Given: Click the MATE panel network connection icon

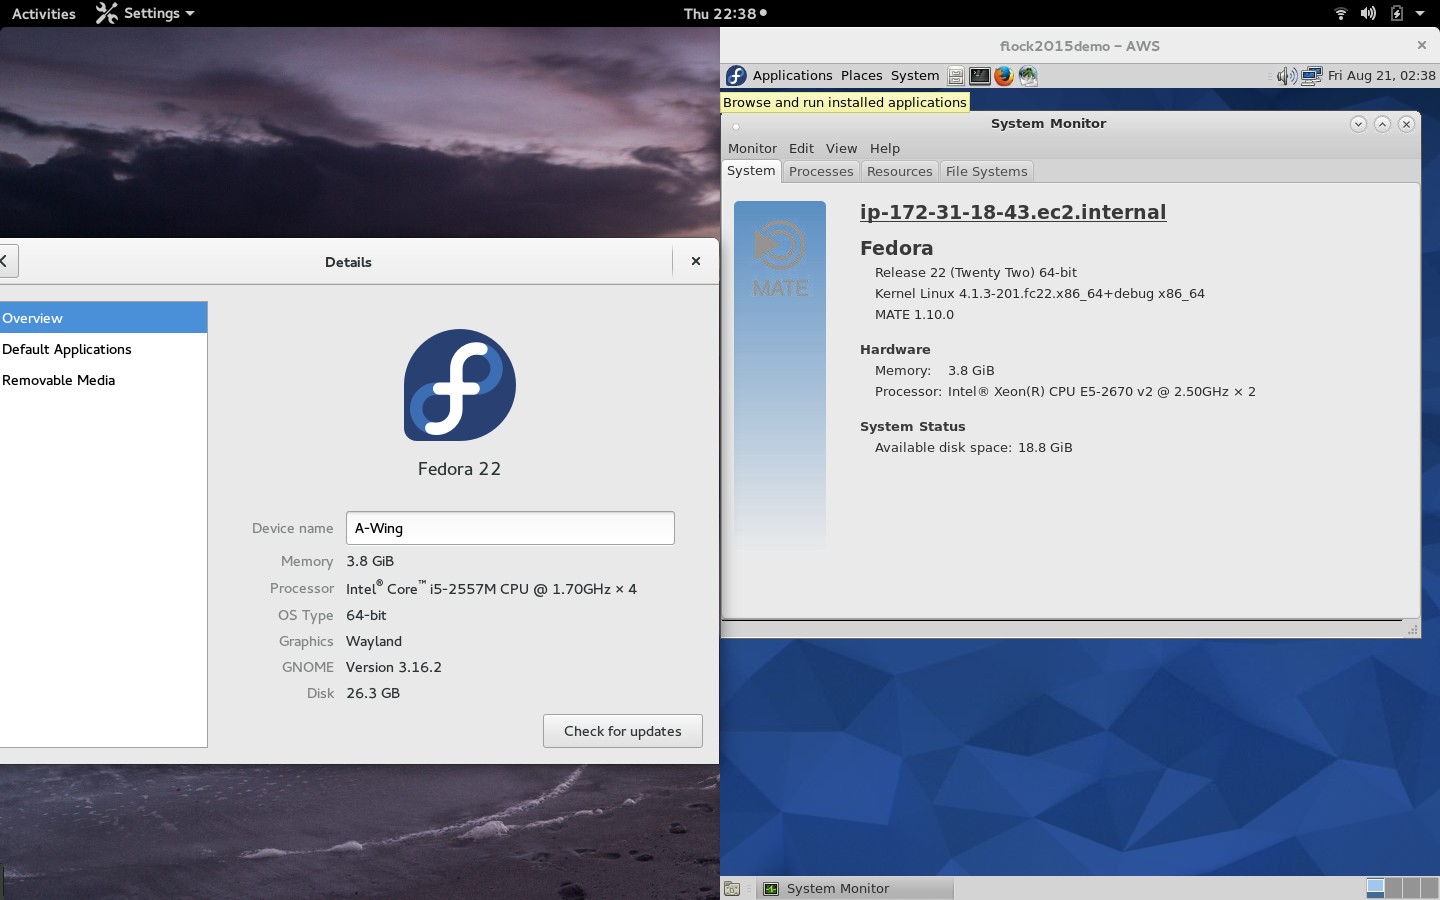Looking at the screenshot, I should tap(1312, 76).
